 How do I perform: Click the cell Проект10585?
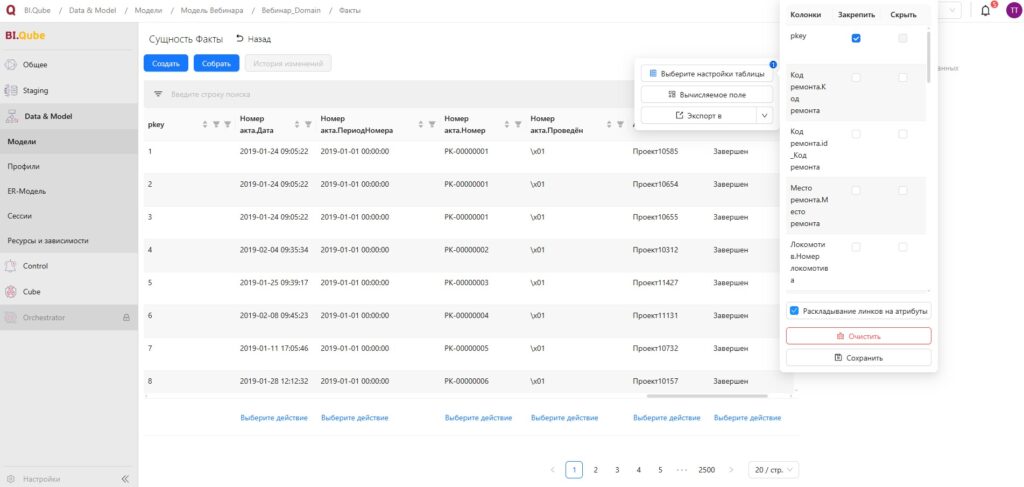[x=656, y=151]
